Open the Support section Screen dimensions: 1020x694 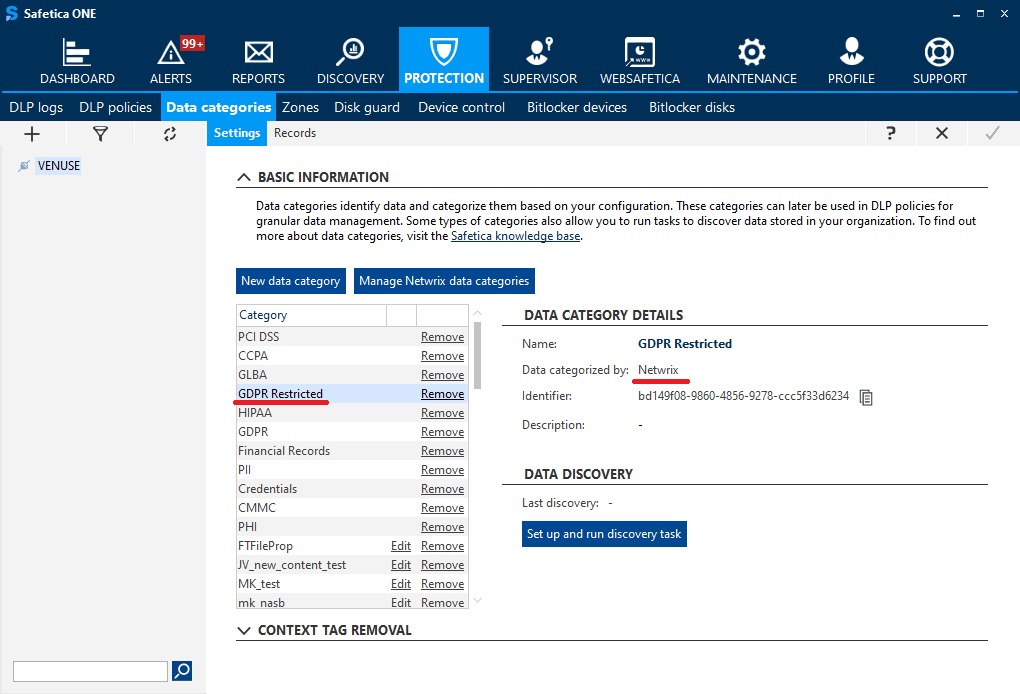point(939,60)
